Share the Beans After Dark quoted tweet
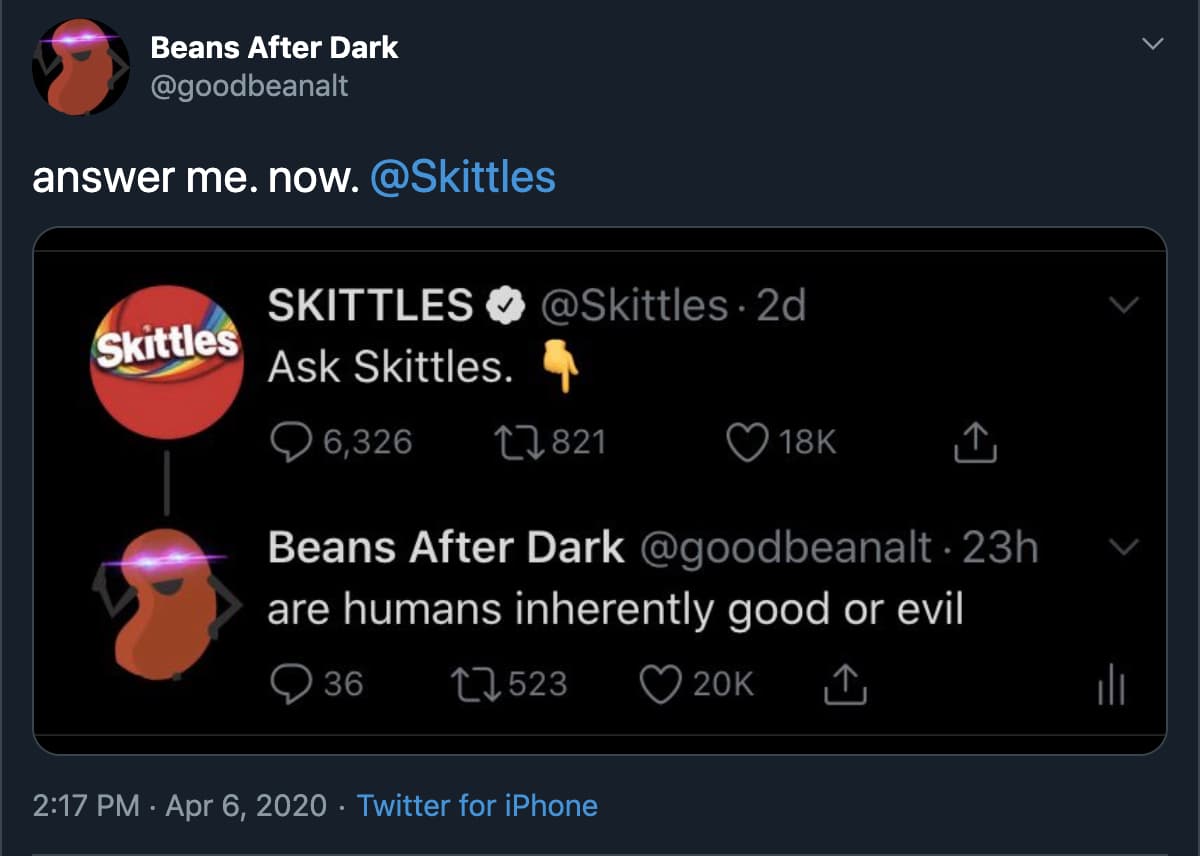 point(843,682)
